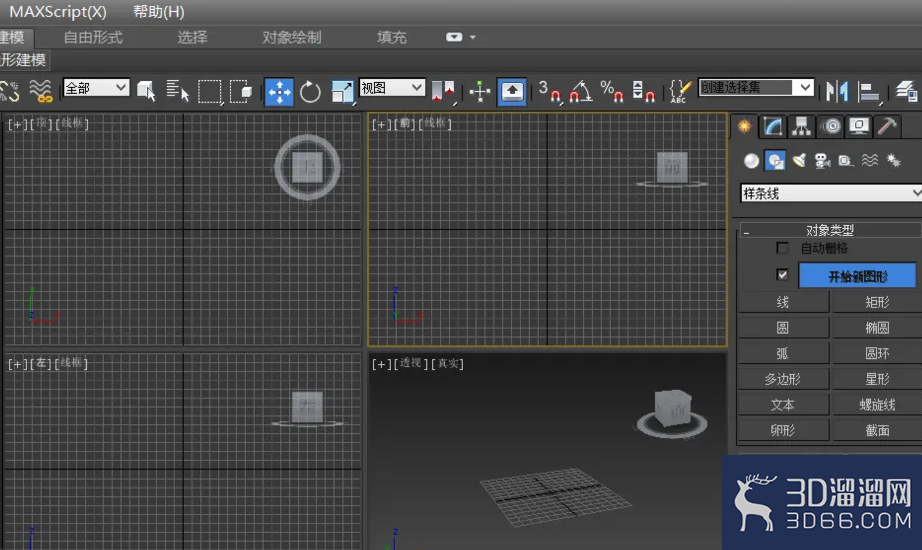
Task: Select the Cameras category icon
Action: (x=822, y=161)
